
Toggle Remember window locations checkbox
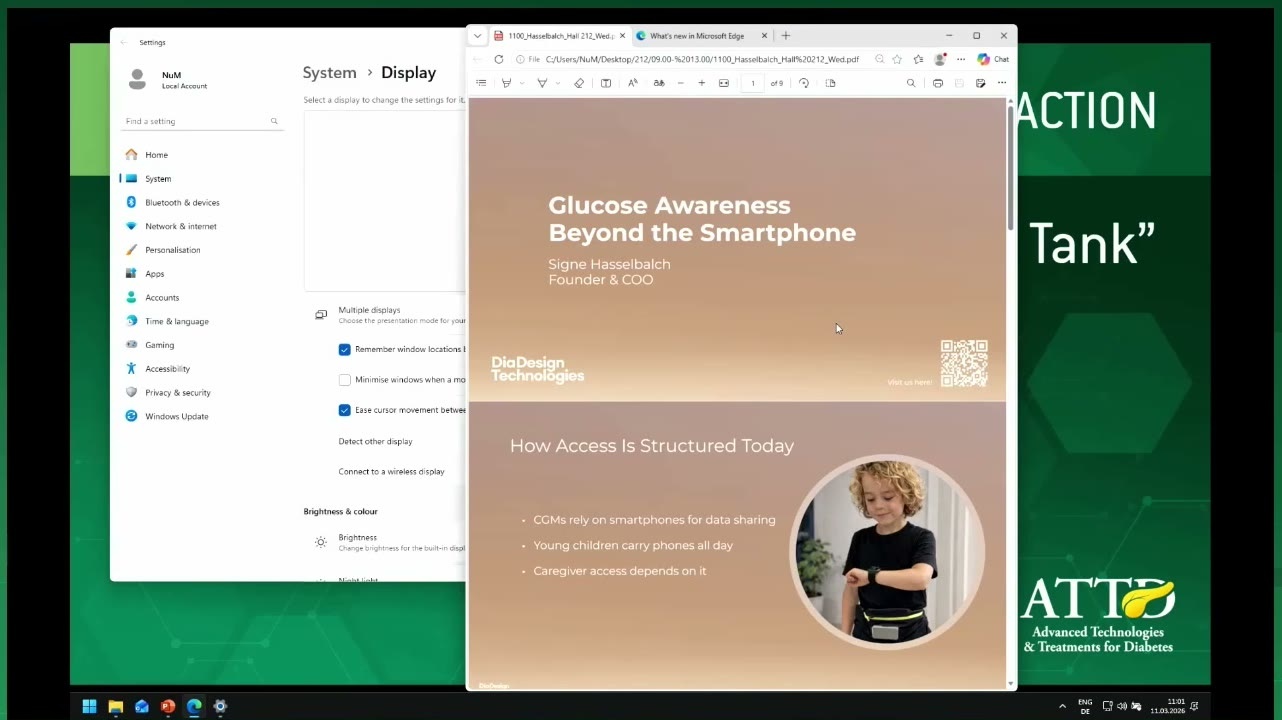tap(345, 349)
